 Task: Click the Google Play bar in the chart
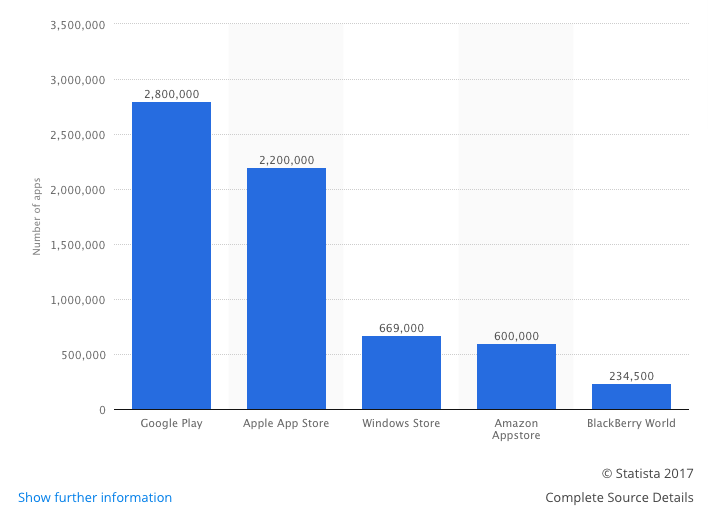coord(171,255)
